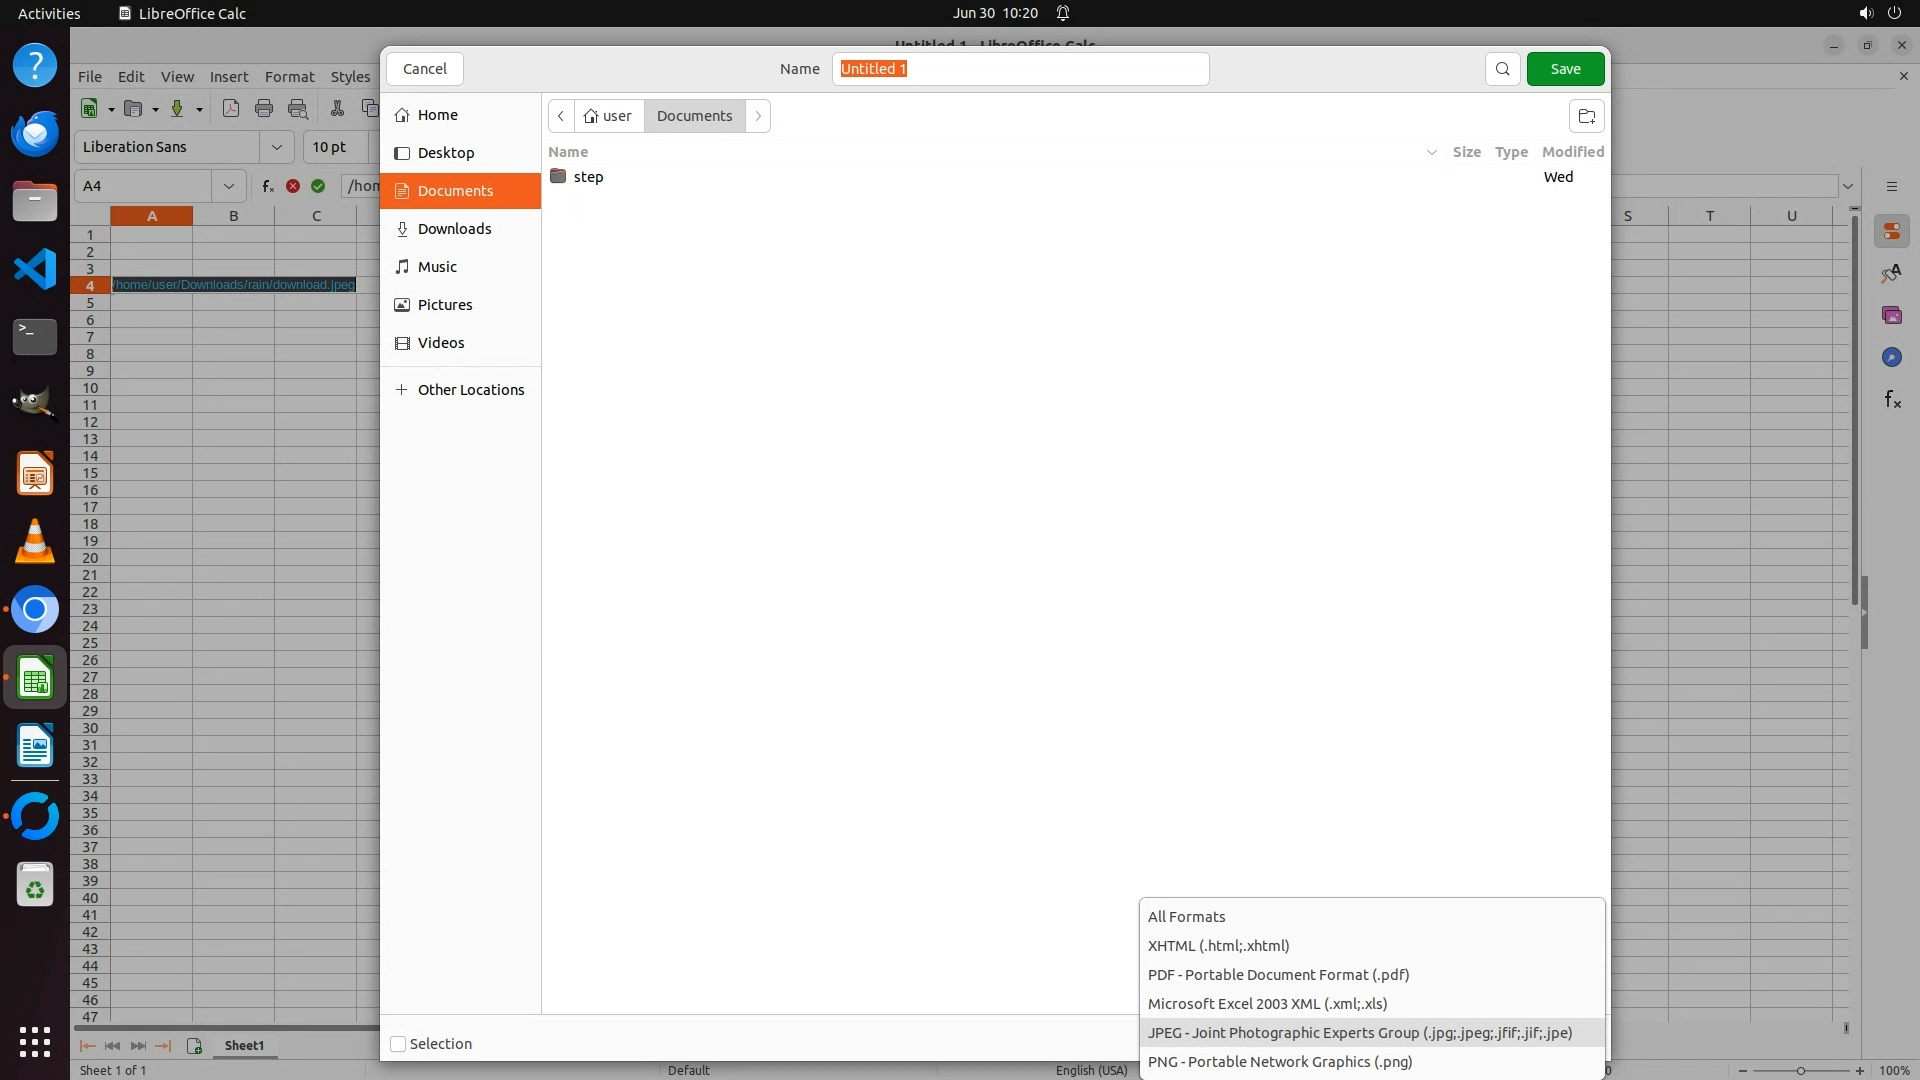Open the Navigator sidebar icon
Screen dimensions: 1920x1080
coord(1891,358)
